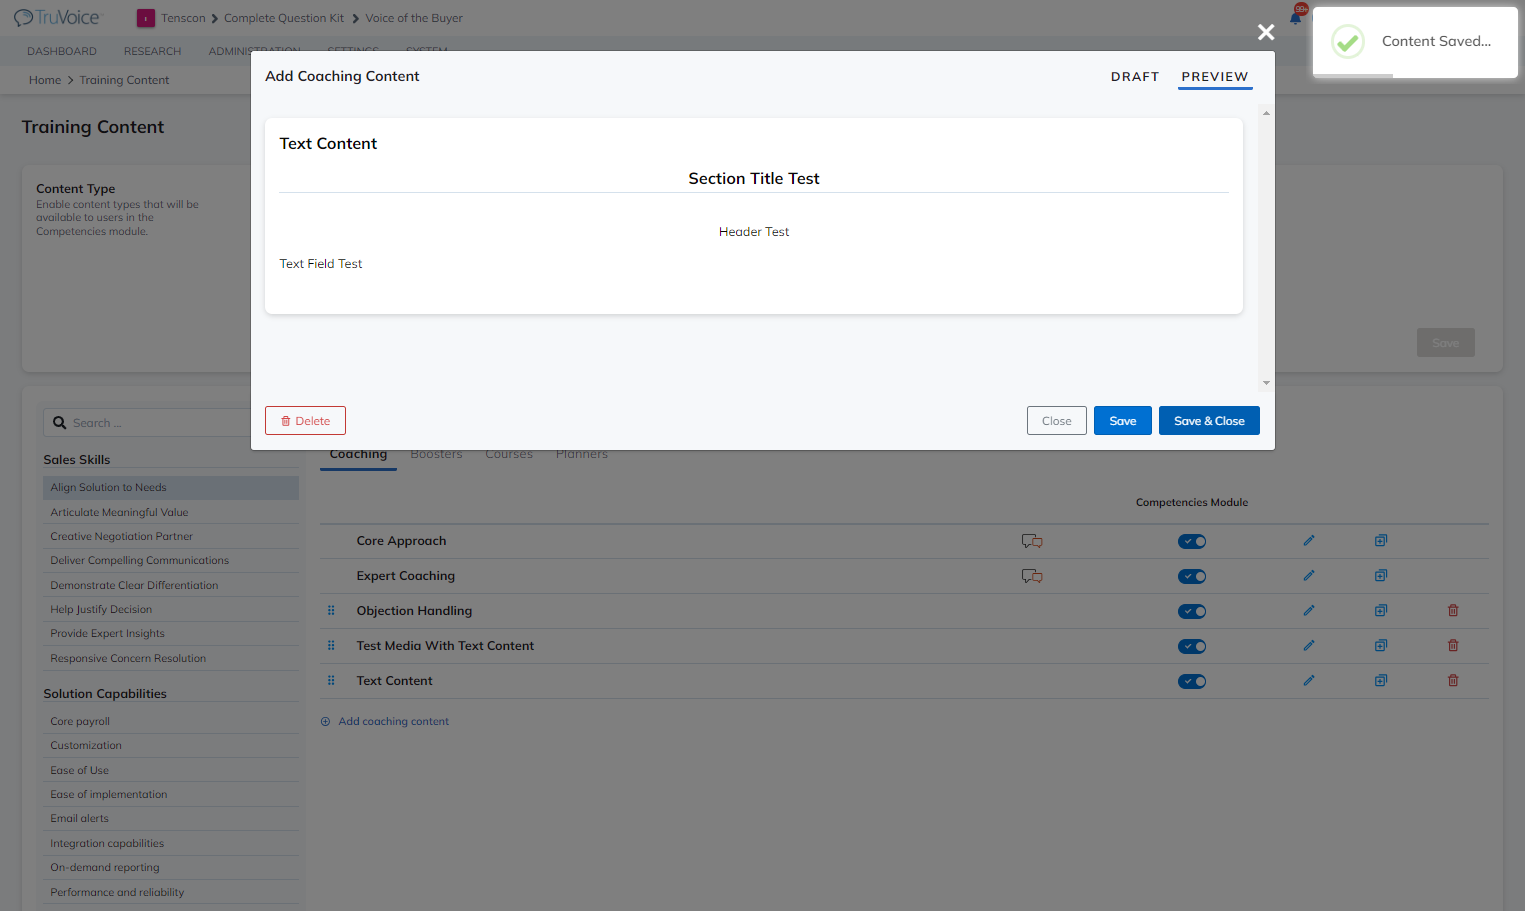This screenshot has height=911, width=1525.
Task: Duplicate the Core Approach content
Action: tap(1380, 541)
